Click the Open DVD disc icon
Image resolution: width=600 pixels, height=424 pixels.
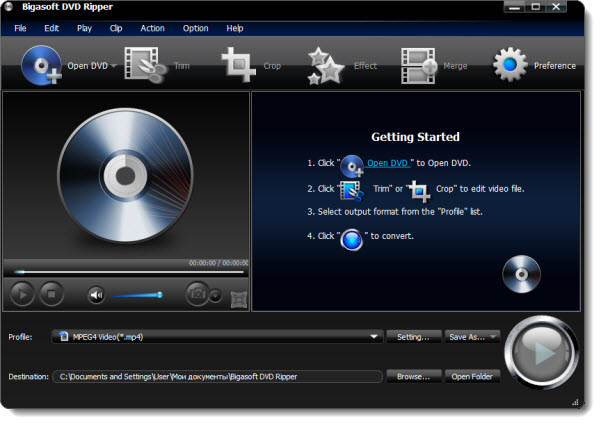pos(41,66)
